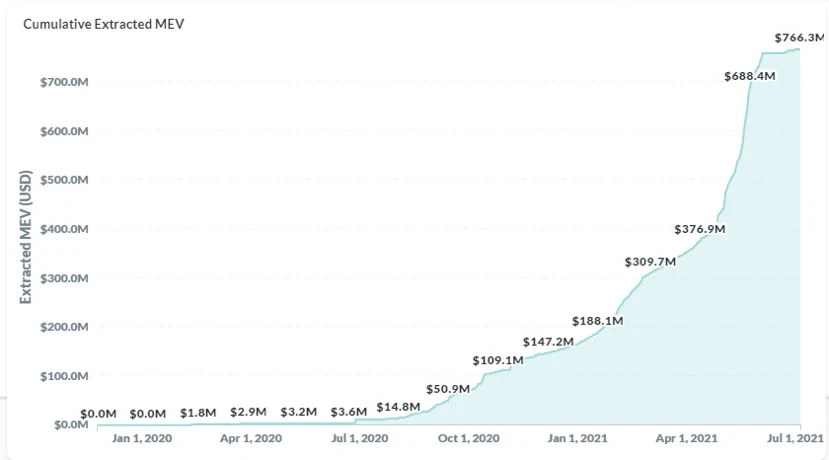Select the $376.9M data point label
The width and height of the screenshot is (829, 460).
(699, 229)
